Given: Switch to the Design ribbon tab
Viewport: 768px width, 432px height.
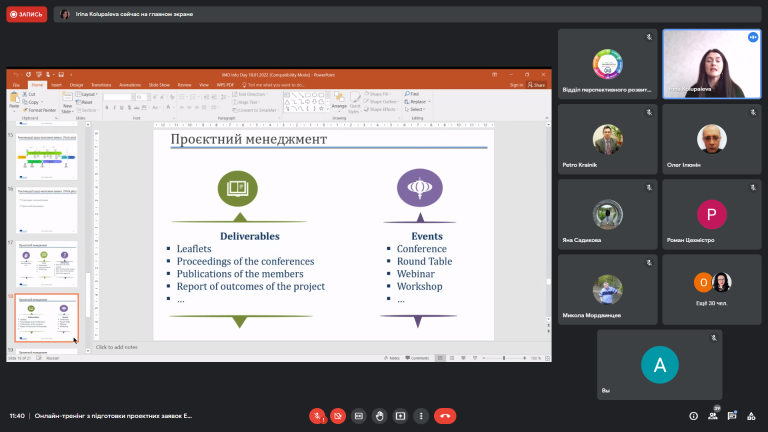Looking at the screenshot, I should pyautogui.click(x=76, y=85).
